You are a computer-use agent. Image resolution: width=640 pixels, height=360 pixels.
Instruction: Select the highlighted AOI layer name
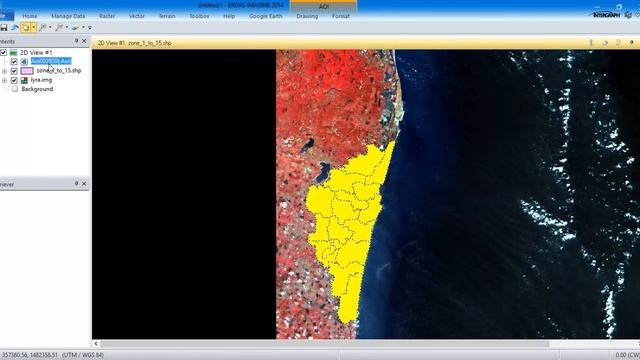tap(51, 61)
